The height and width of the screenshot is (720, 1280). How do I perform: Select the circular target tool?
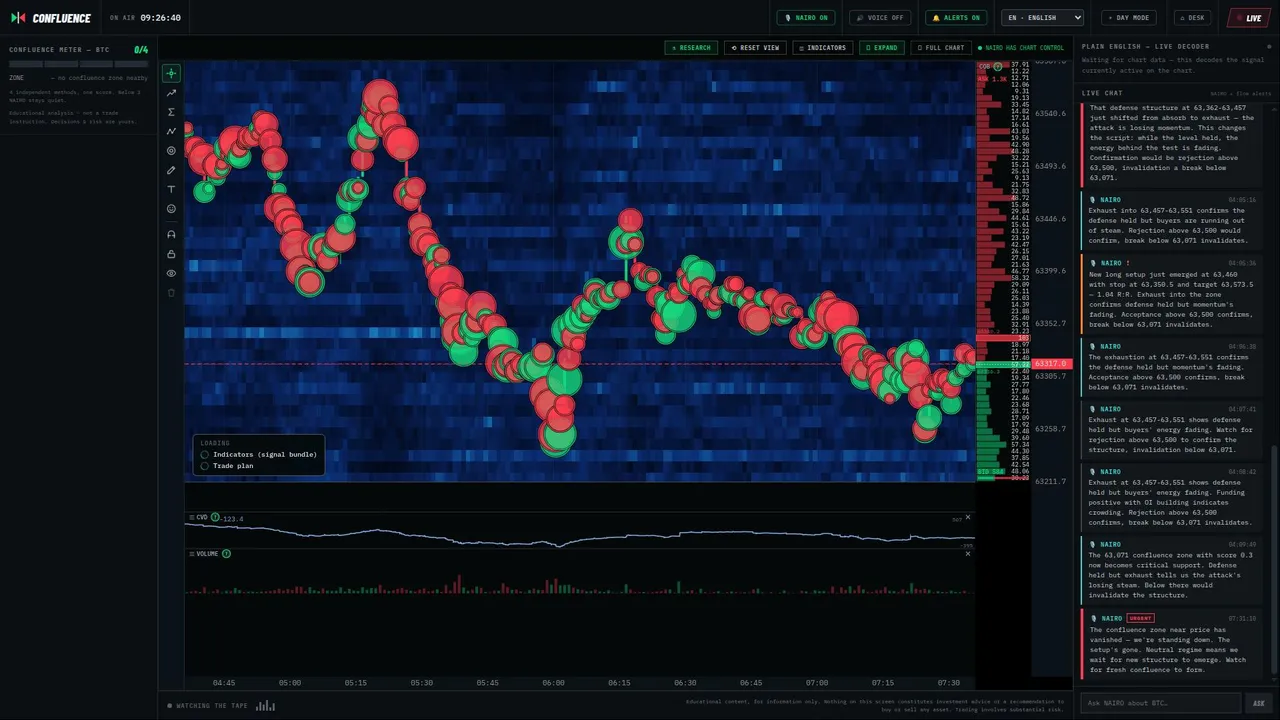(171, 151)
